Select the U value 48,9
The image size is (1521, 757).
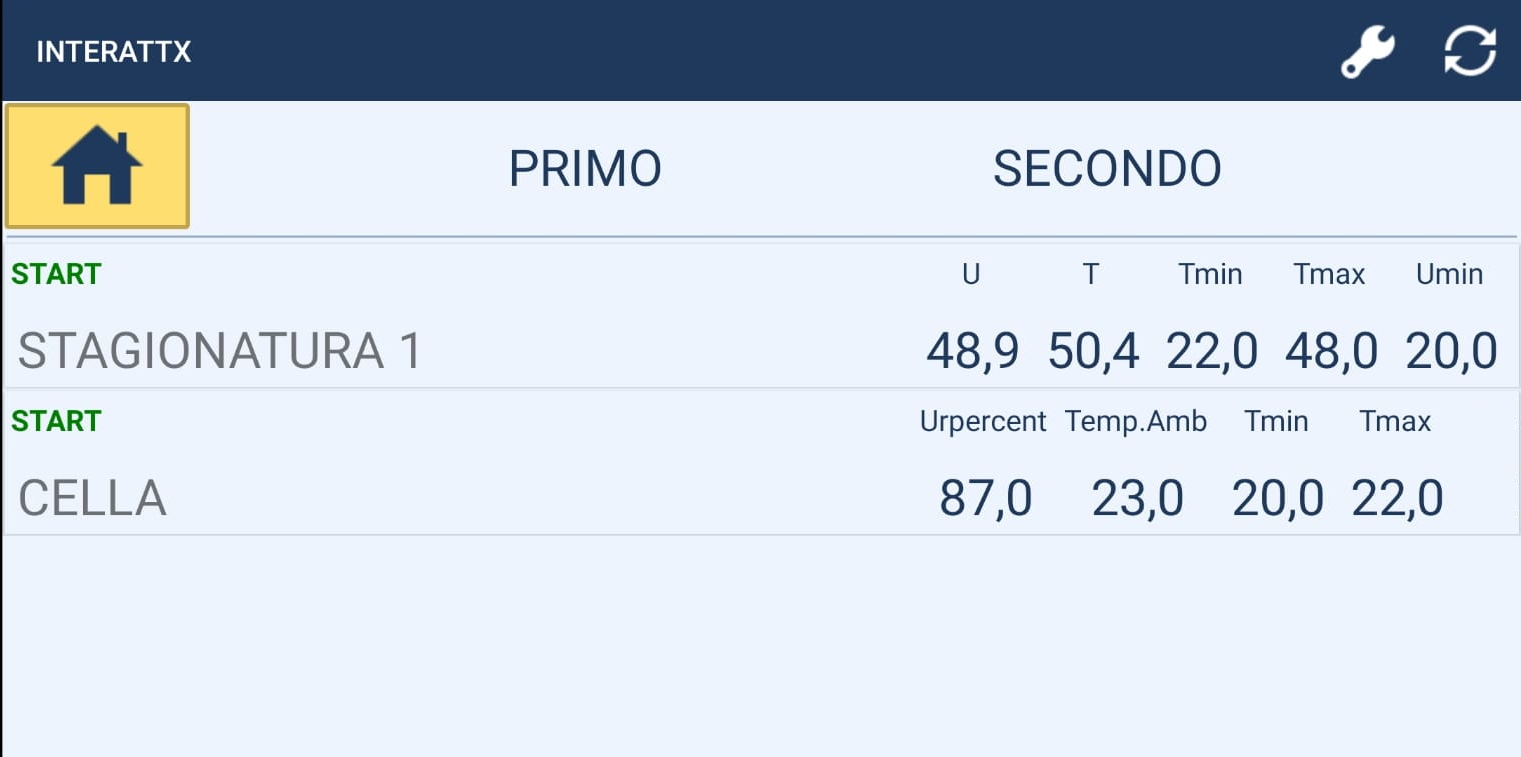click(x=972, y=351)
